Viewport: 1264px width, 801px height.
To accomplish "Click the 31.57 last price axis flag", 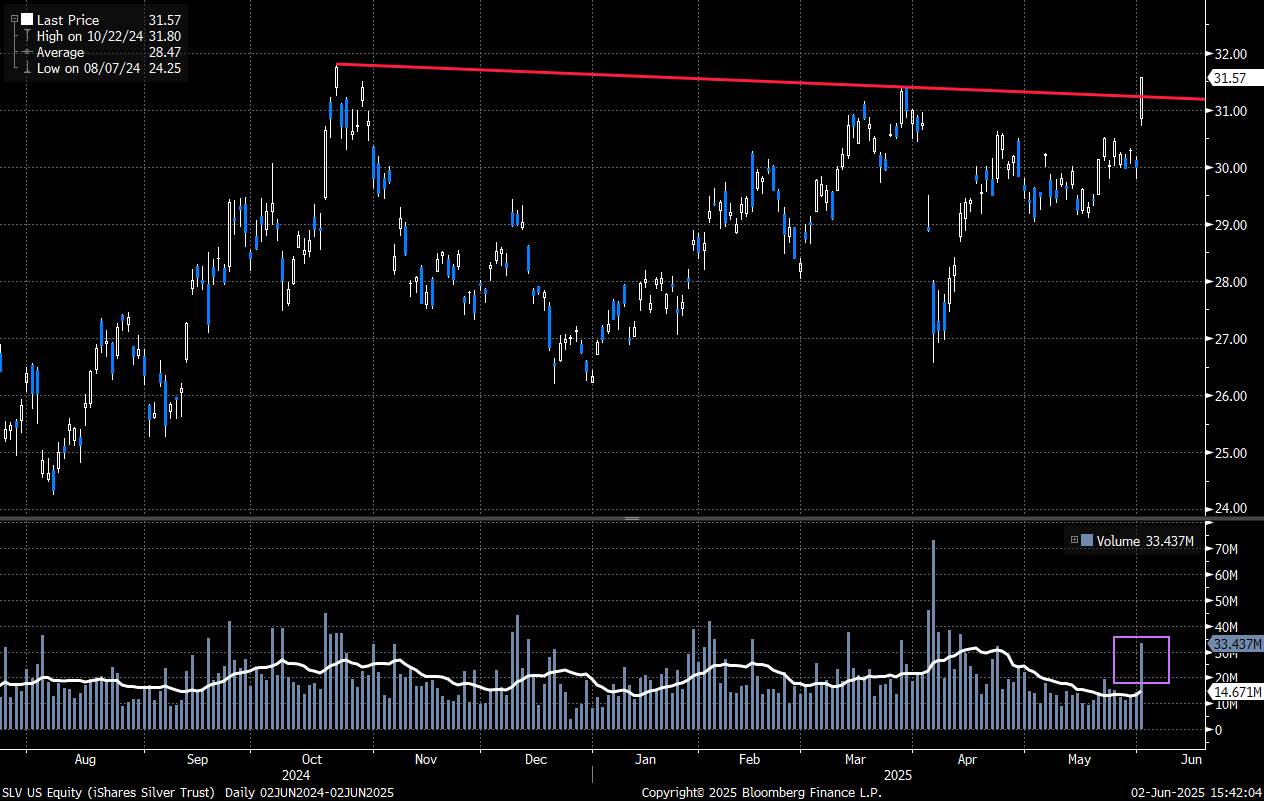I will click(1228, 78).
